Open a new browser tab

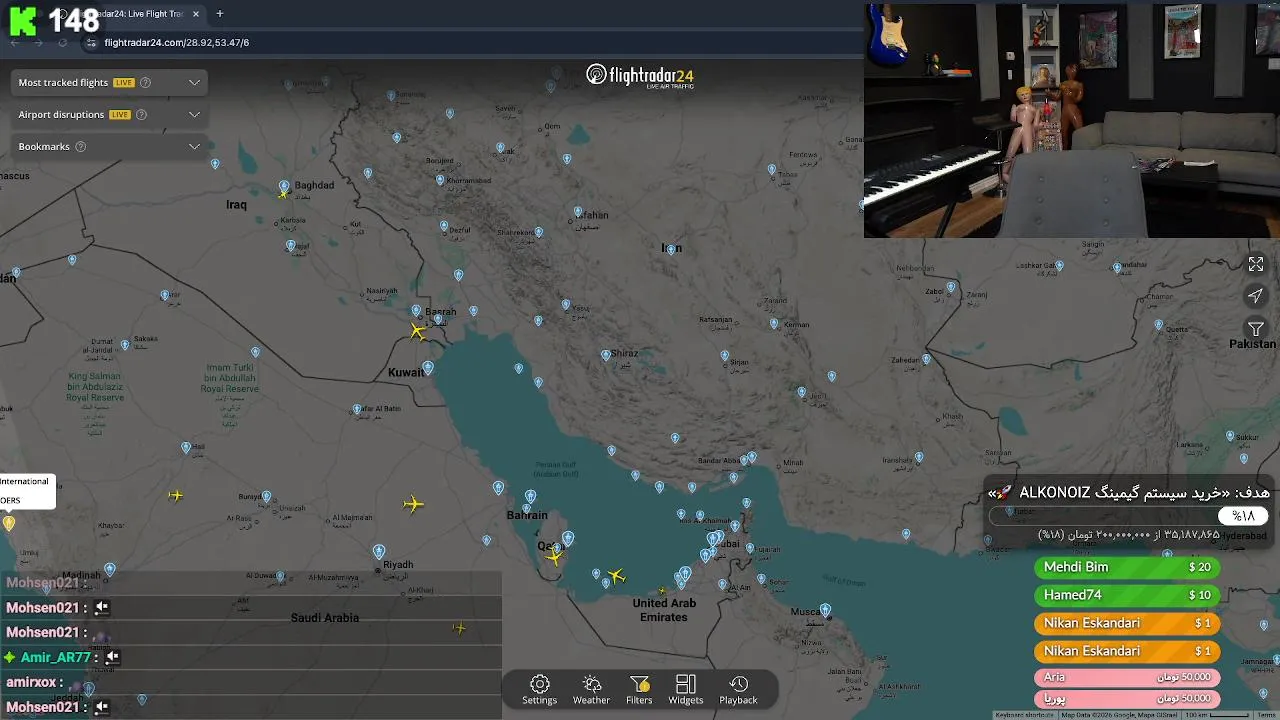219,14
